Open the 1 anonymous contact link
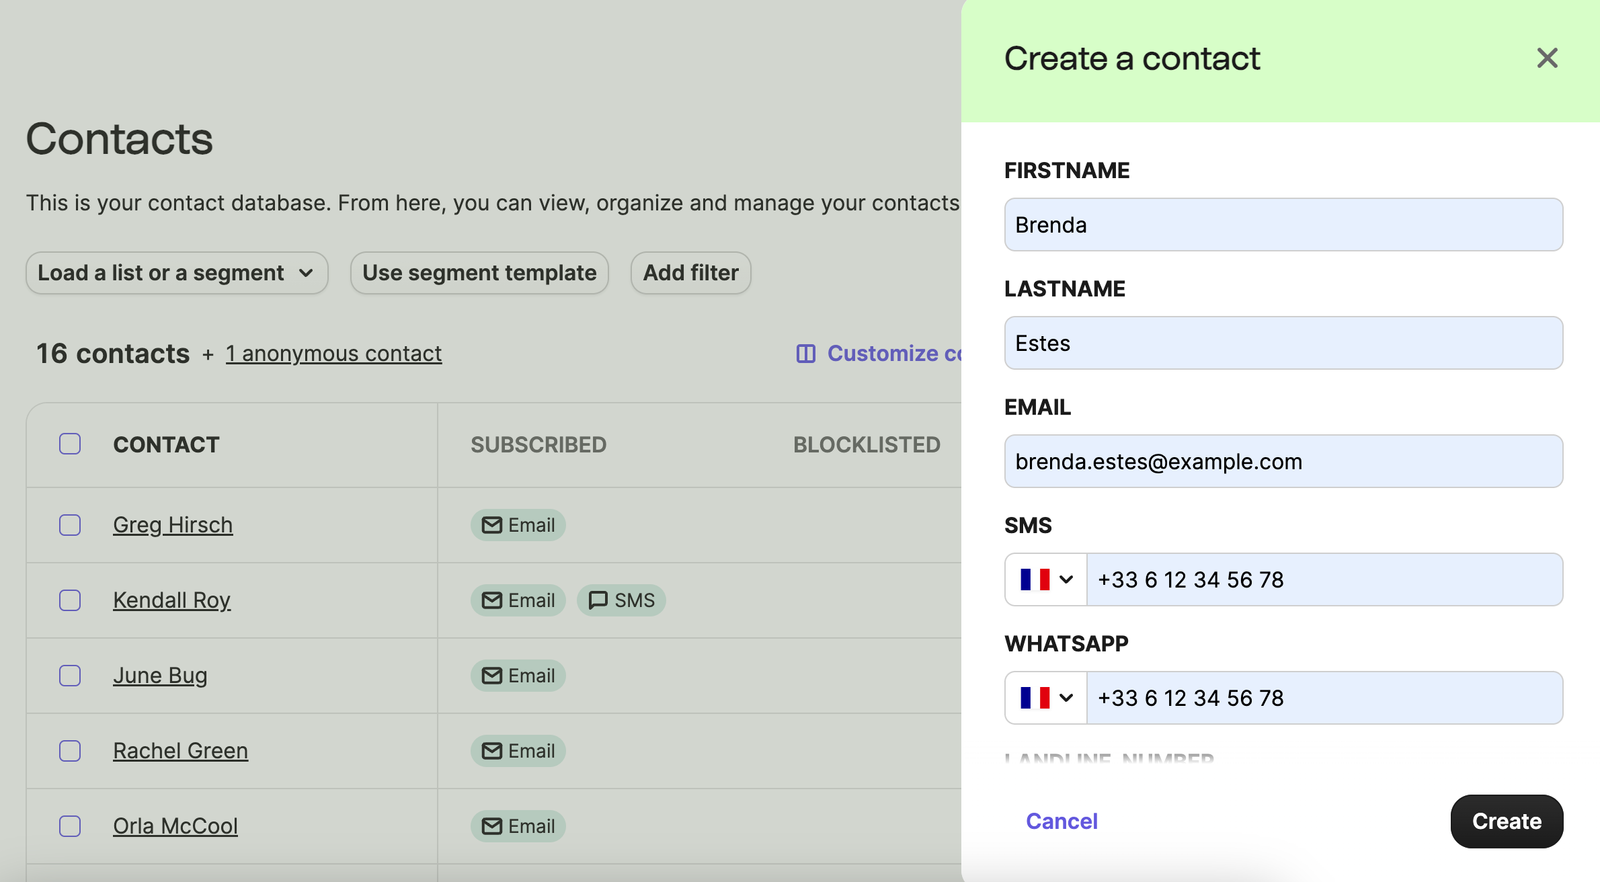Screen dimensions: 1600x882 coord(333,354)
